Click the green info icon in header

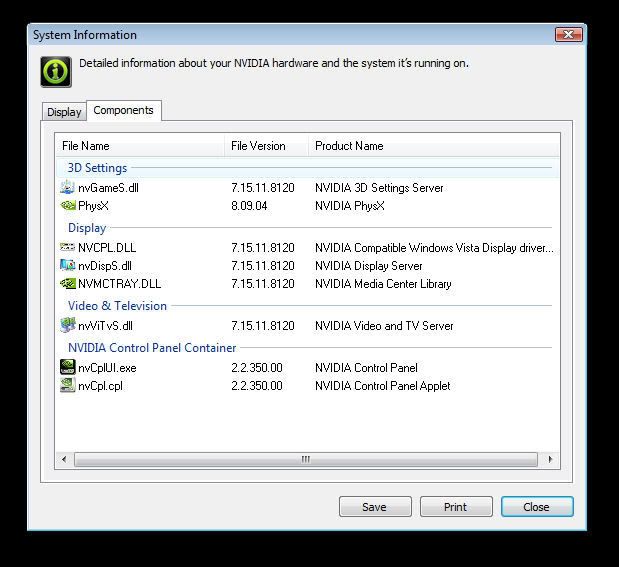tap(56, 71)
